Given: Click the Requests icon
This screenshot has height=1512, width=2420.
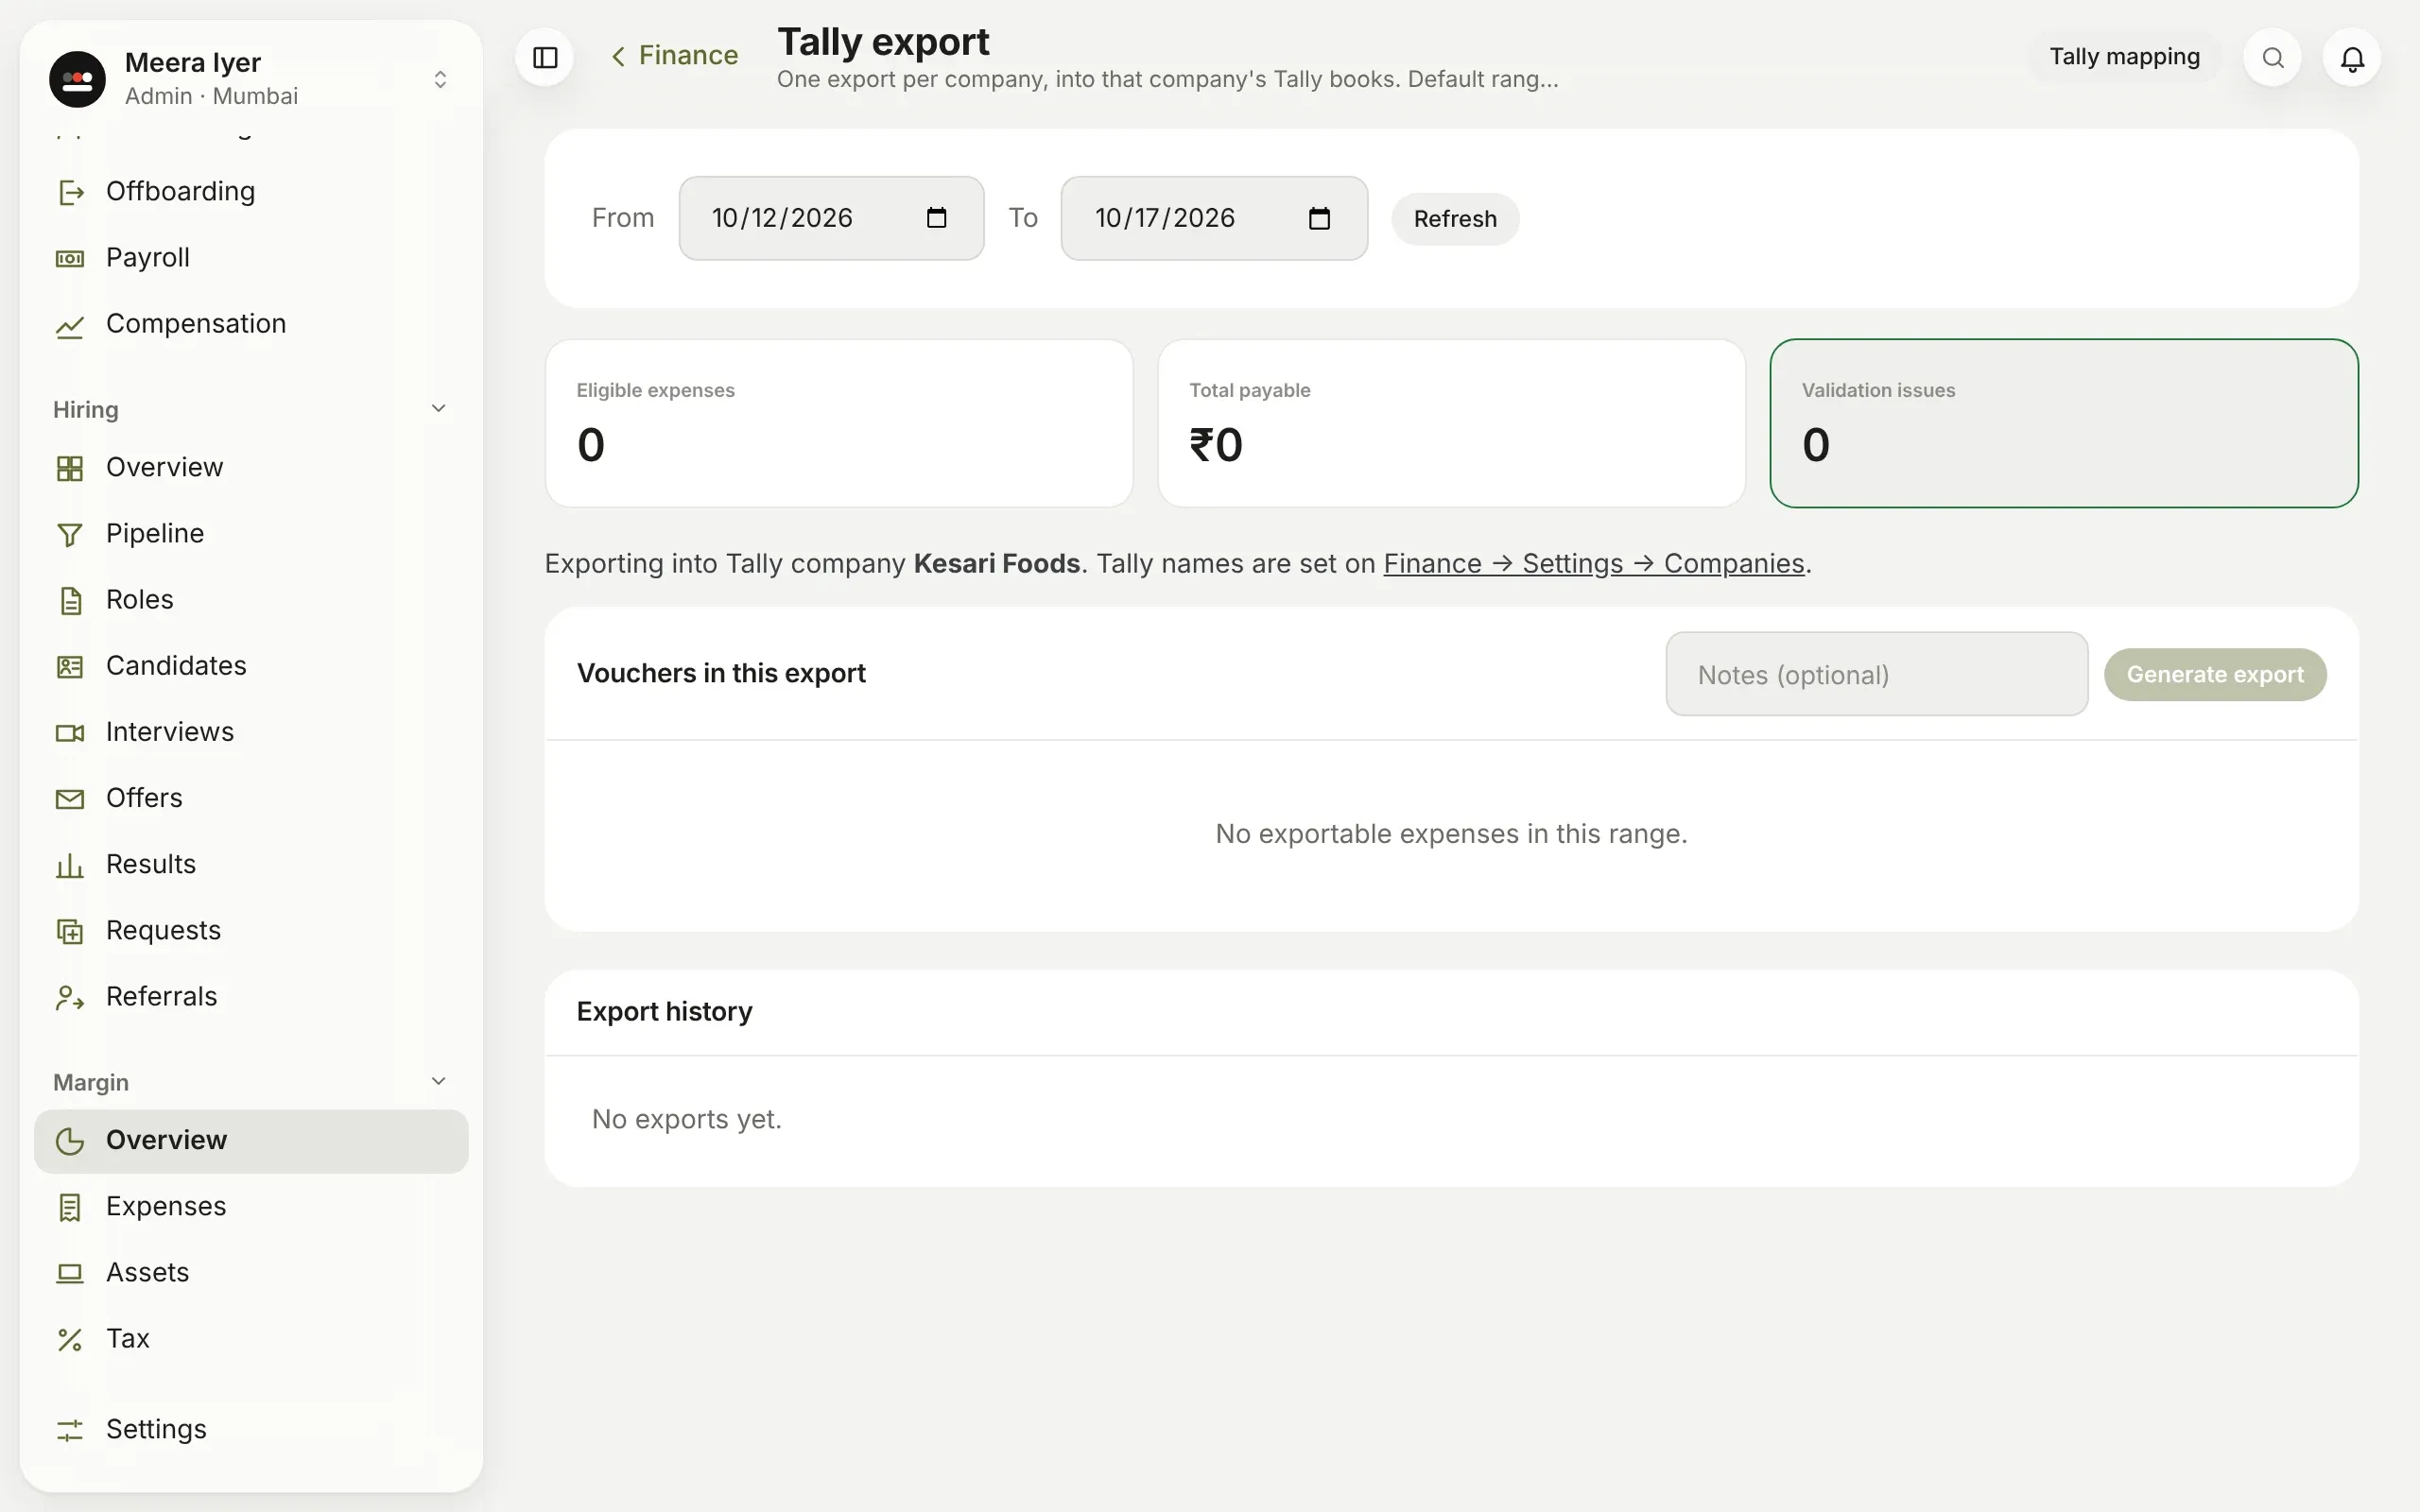Looking at the screenshot, I should tap(70, 931).
